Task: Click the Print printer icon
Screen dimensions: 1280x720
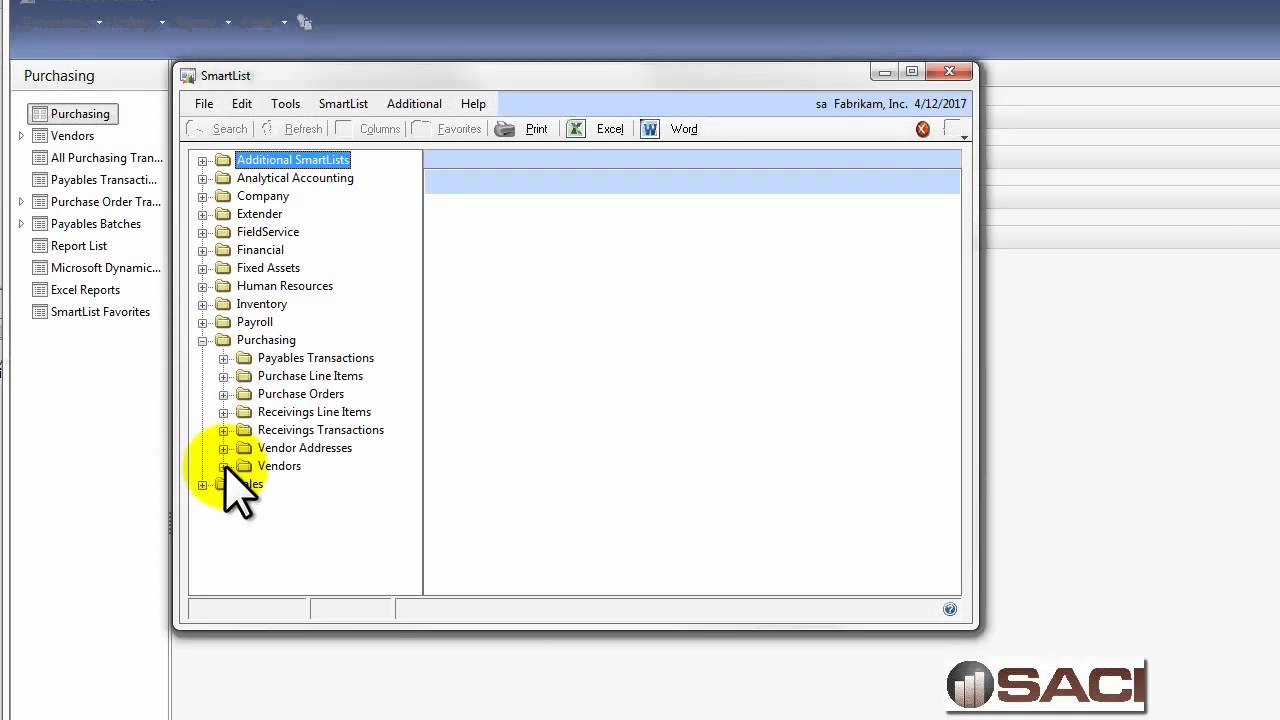Action: (x=505, y=129)
